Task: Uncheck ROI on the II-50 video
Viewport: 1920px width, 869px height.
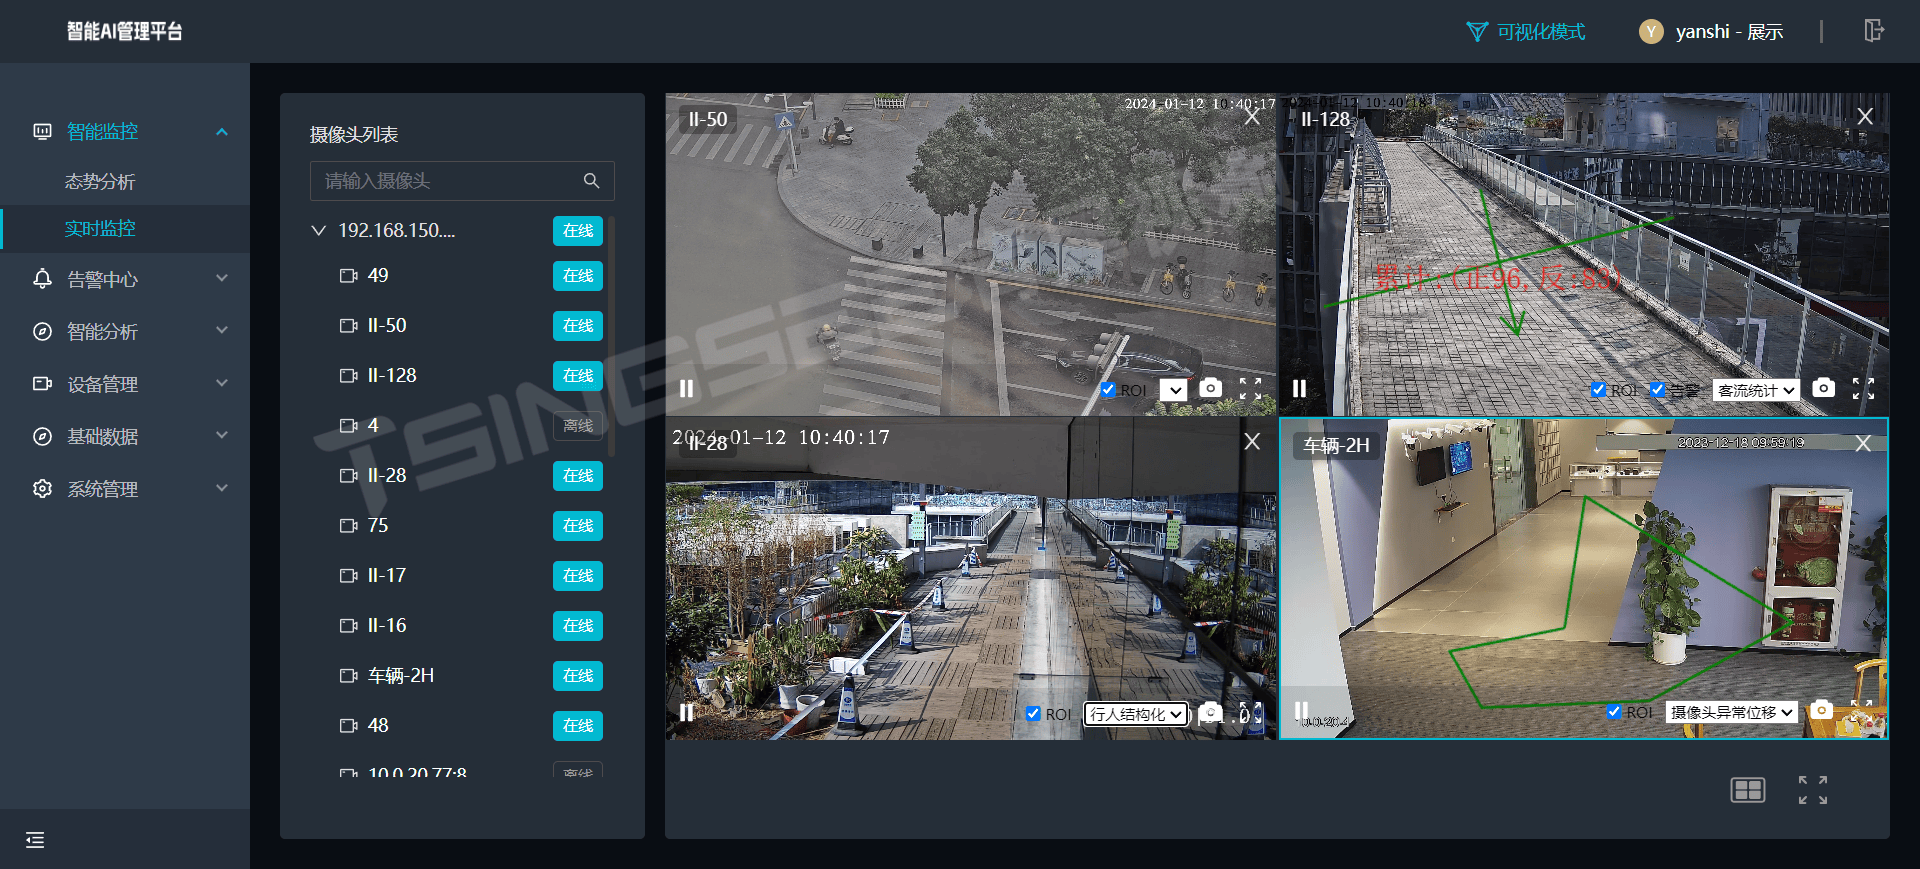Action: point(1108,390)
